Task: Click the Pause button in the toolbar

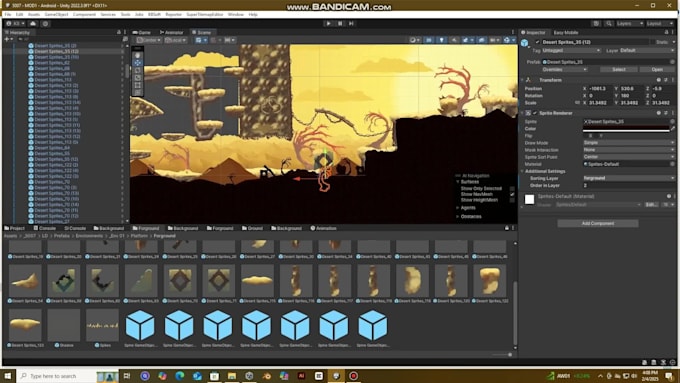Action: [x=340, y=23]
